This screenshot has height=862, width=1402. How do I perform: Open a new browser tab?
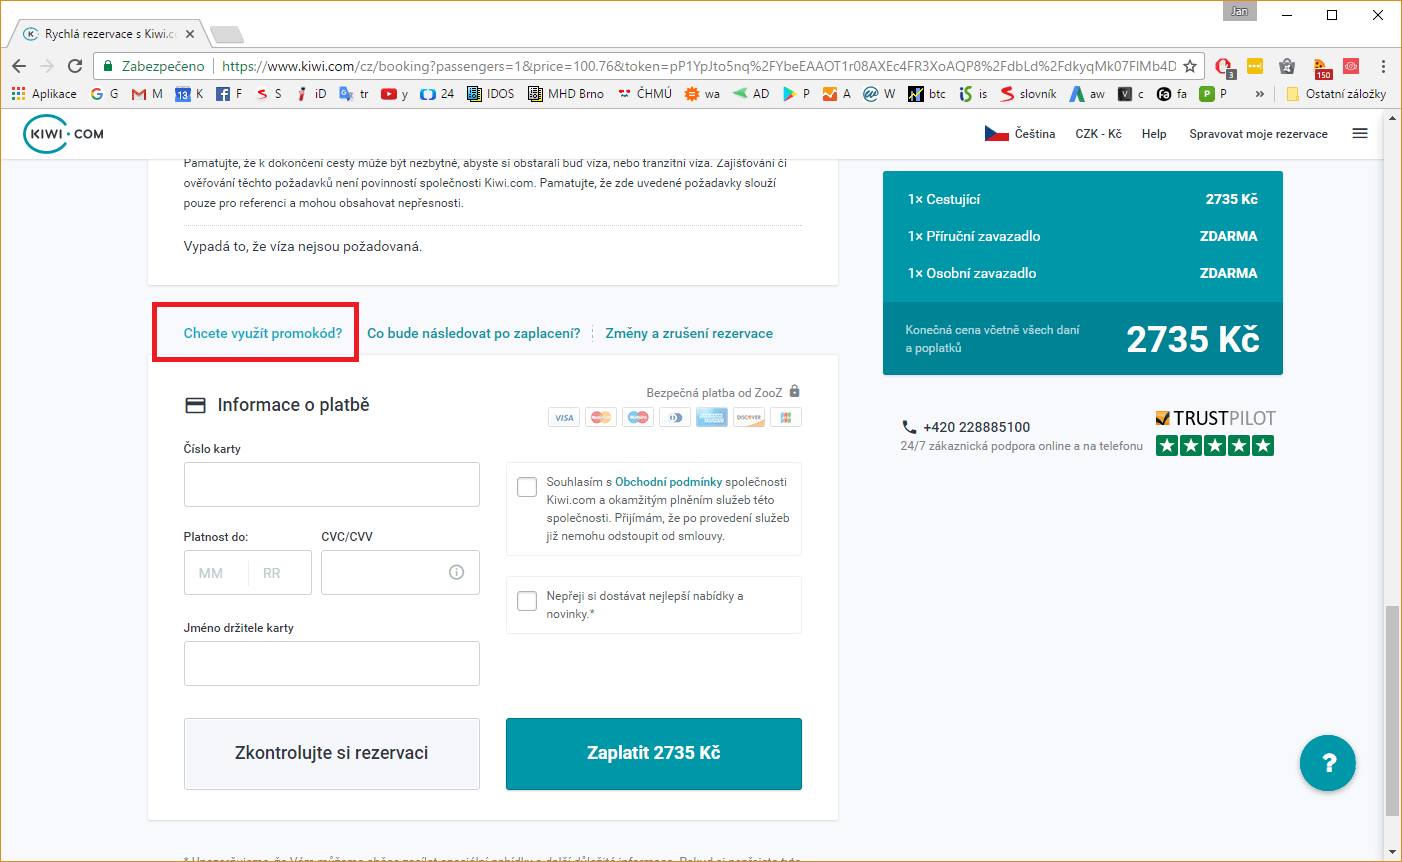pos(227,35)
